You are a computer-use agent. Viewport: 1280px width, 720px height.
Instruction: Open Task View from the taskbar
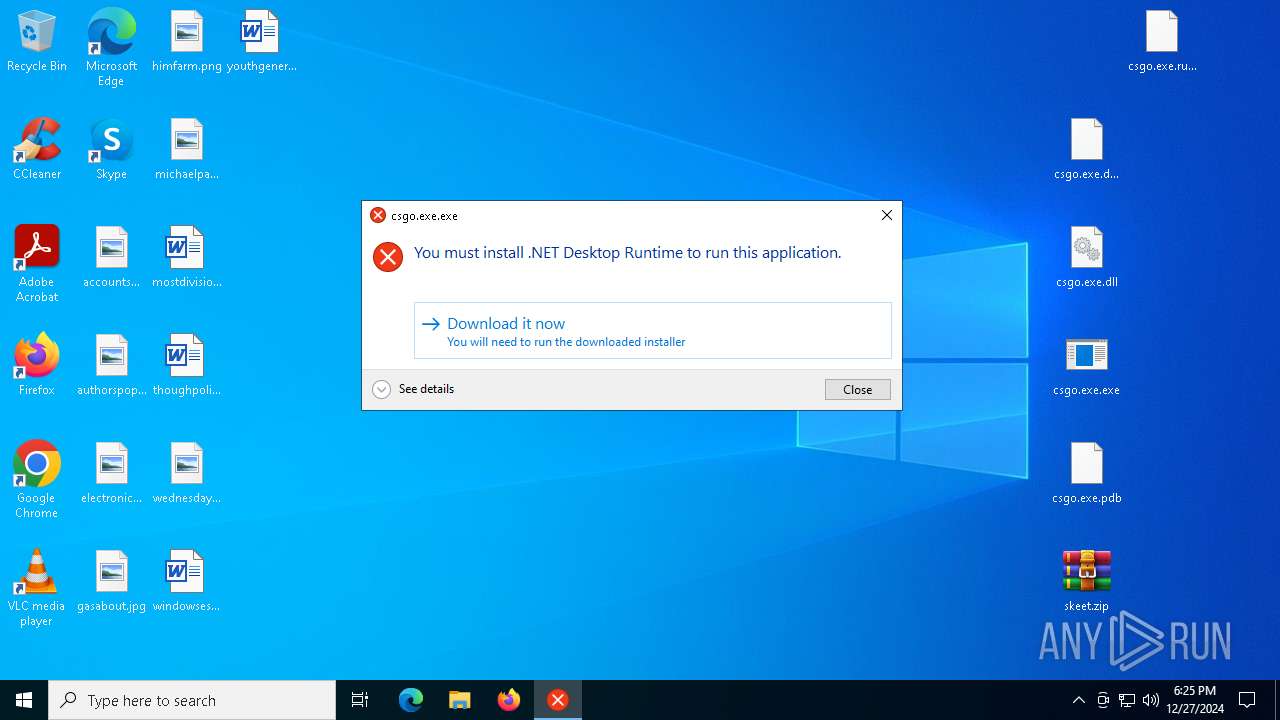(x=360, y=700)
